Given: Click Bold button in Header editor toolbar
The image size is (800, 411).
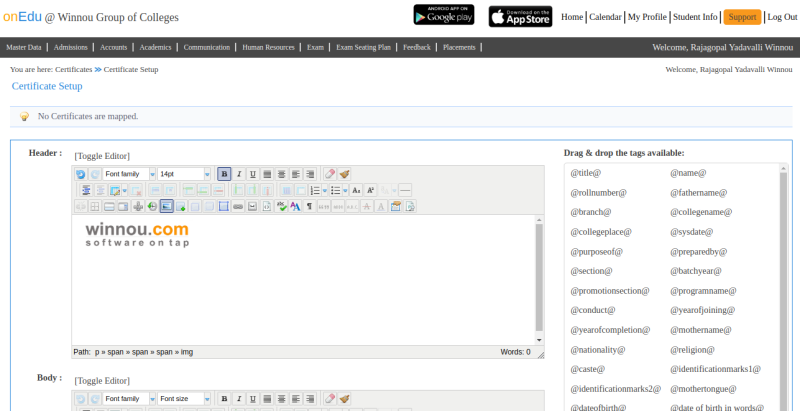Looking at the screenshot, I should [224, 174].
